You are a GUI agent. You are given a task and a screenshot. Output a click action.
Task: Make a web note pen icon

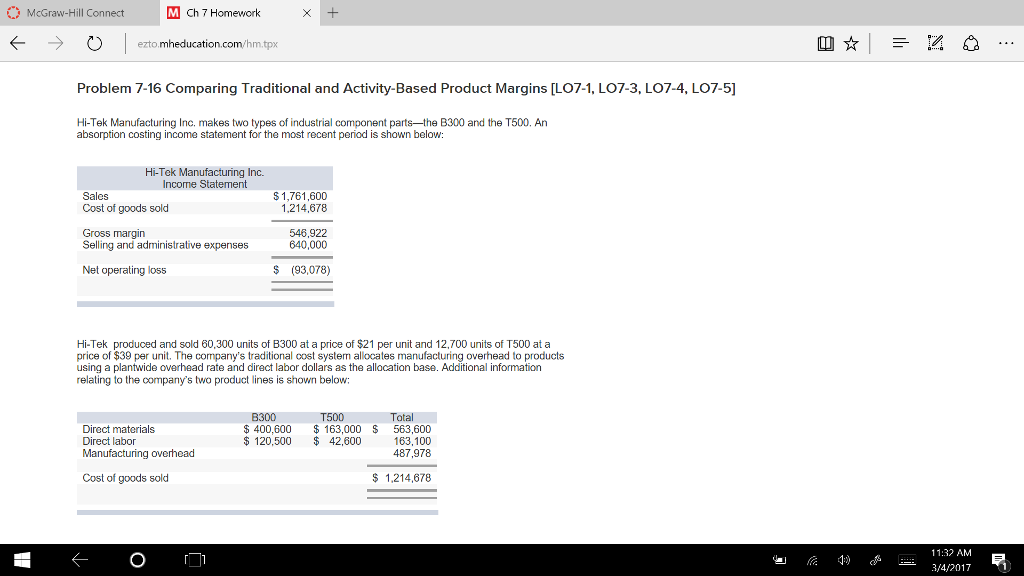(935, 43)
